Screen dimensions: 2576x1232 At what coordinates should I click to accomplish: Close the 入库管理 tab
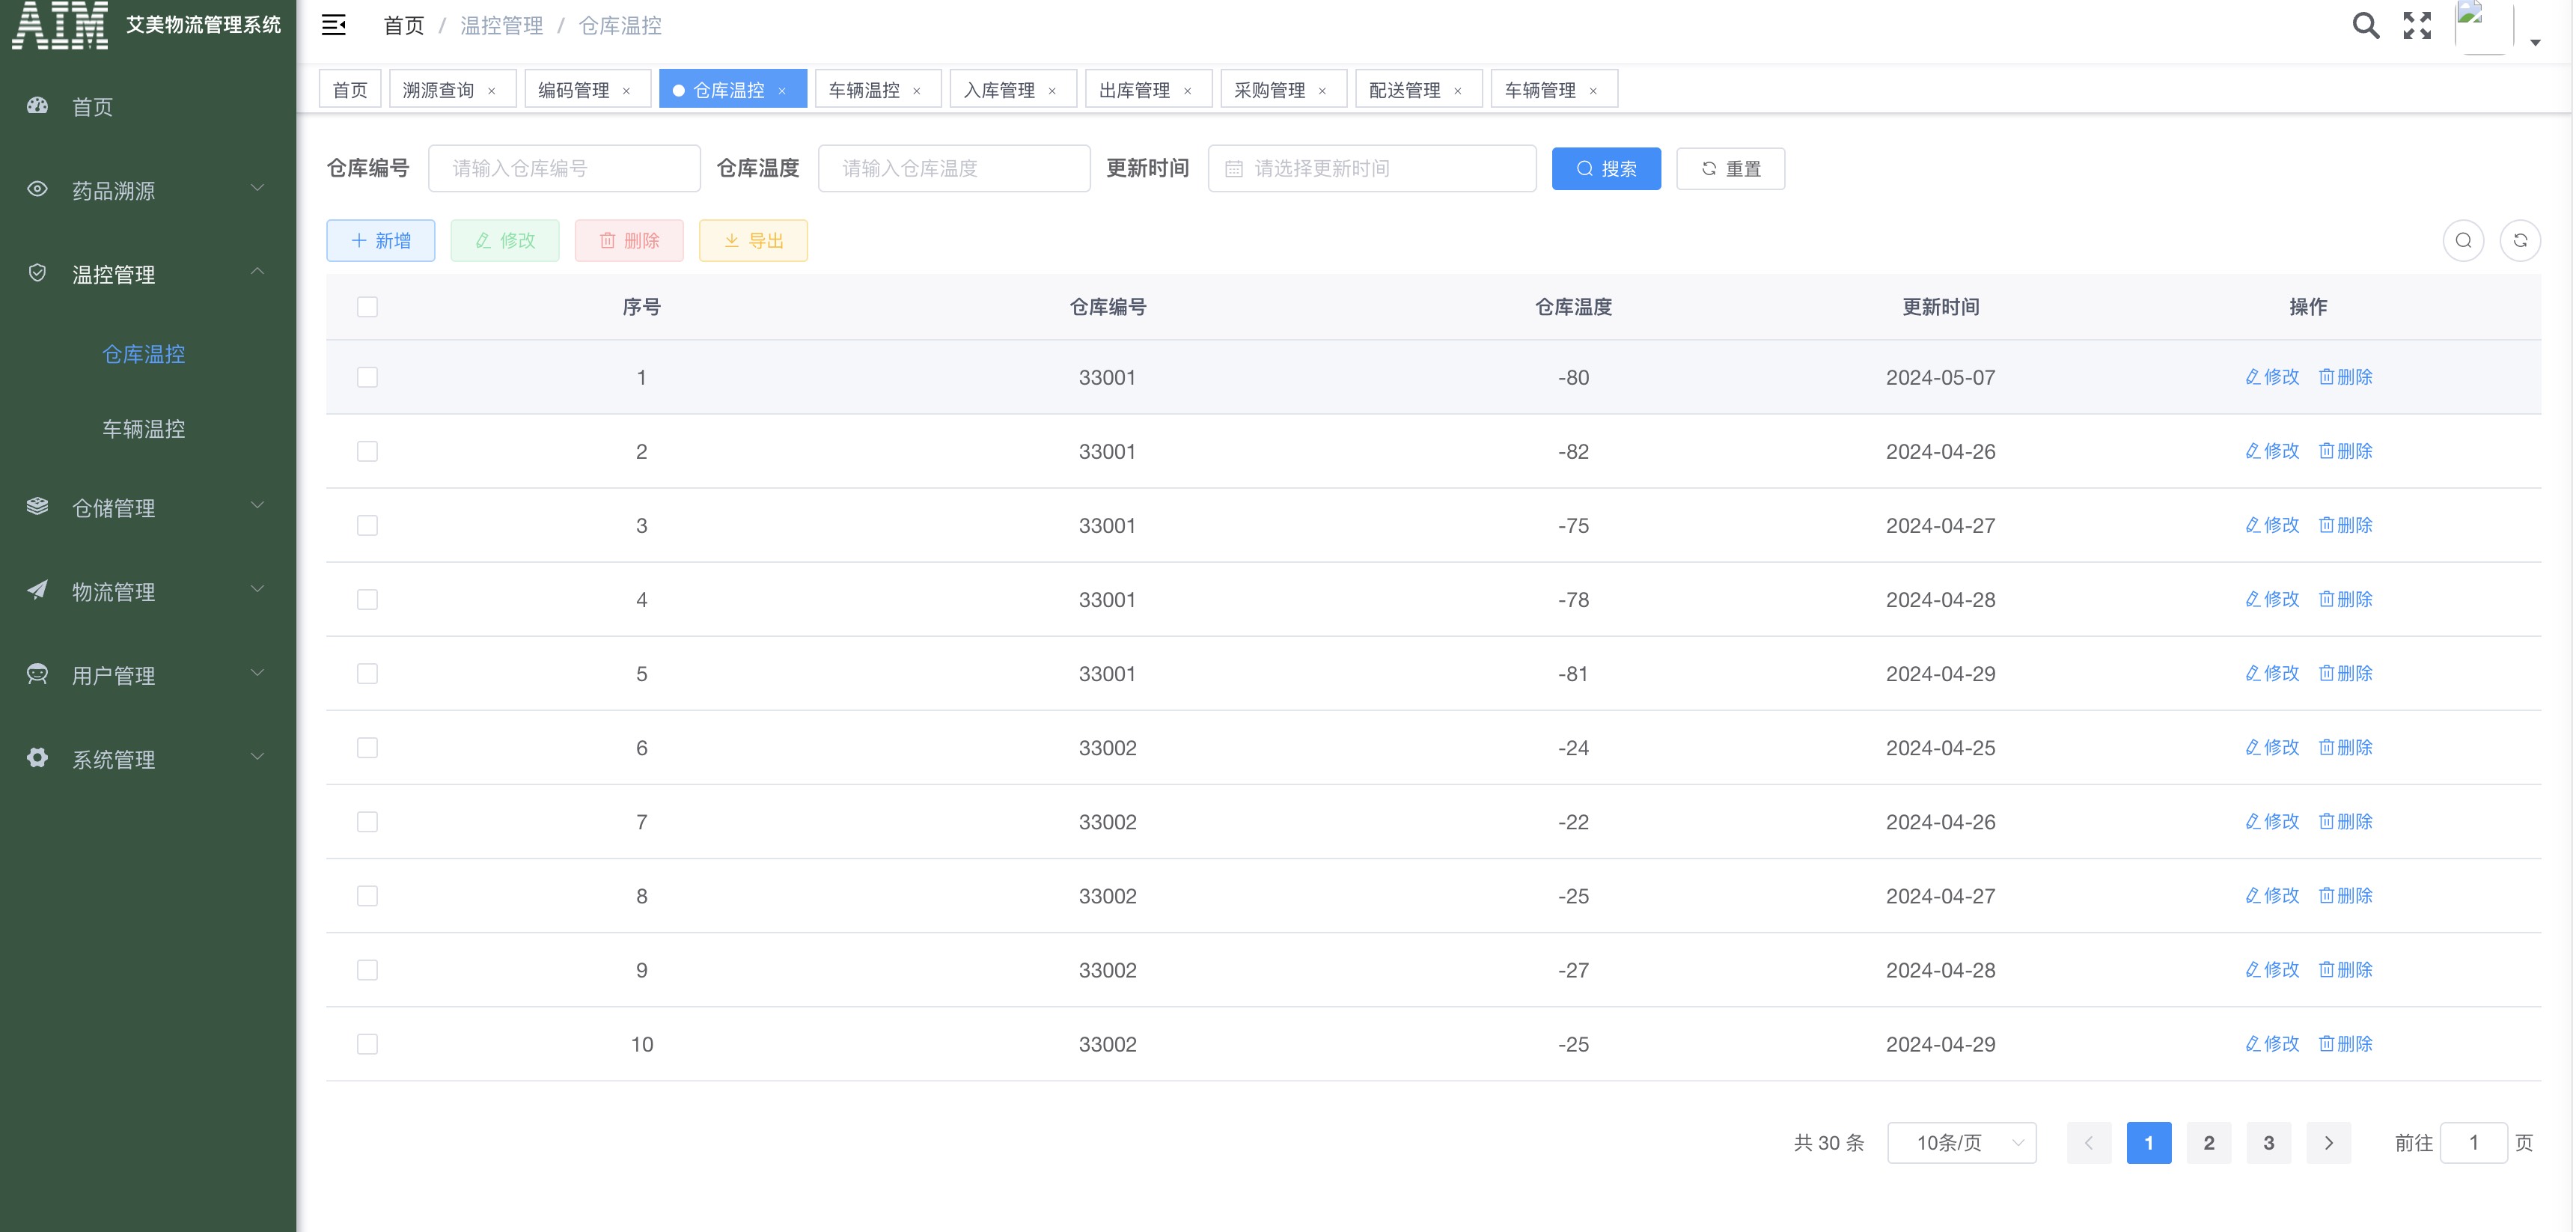(1052, 91)
